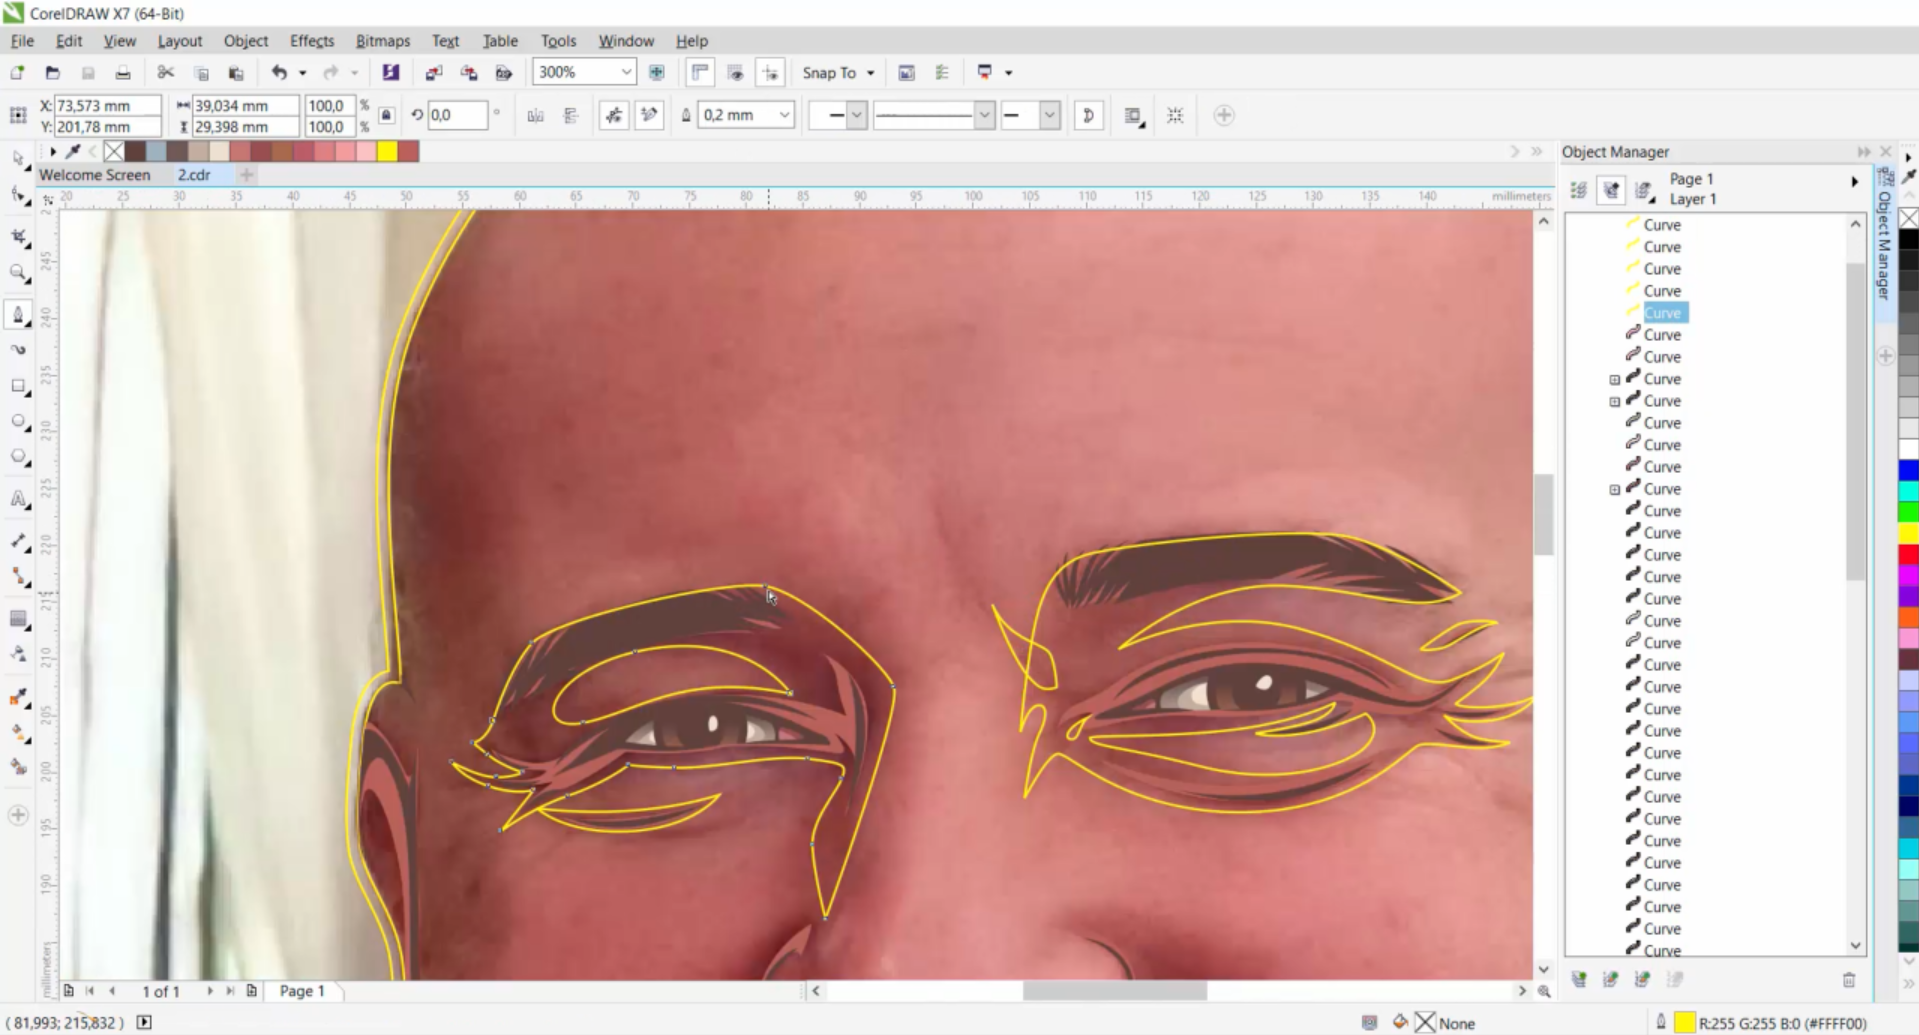Toggle the Close curve button
Viewport: 1919px width, 1035px height.
(x=1089, y=115)
